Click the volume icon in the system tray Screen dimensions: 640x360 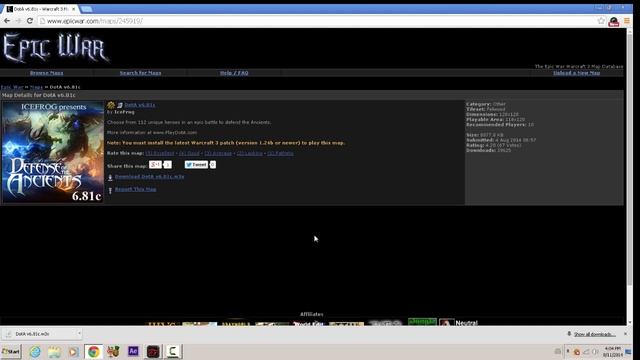(x=595, y=352)
